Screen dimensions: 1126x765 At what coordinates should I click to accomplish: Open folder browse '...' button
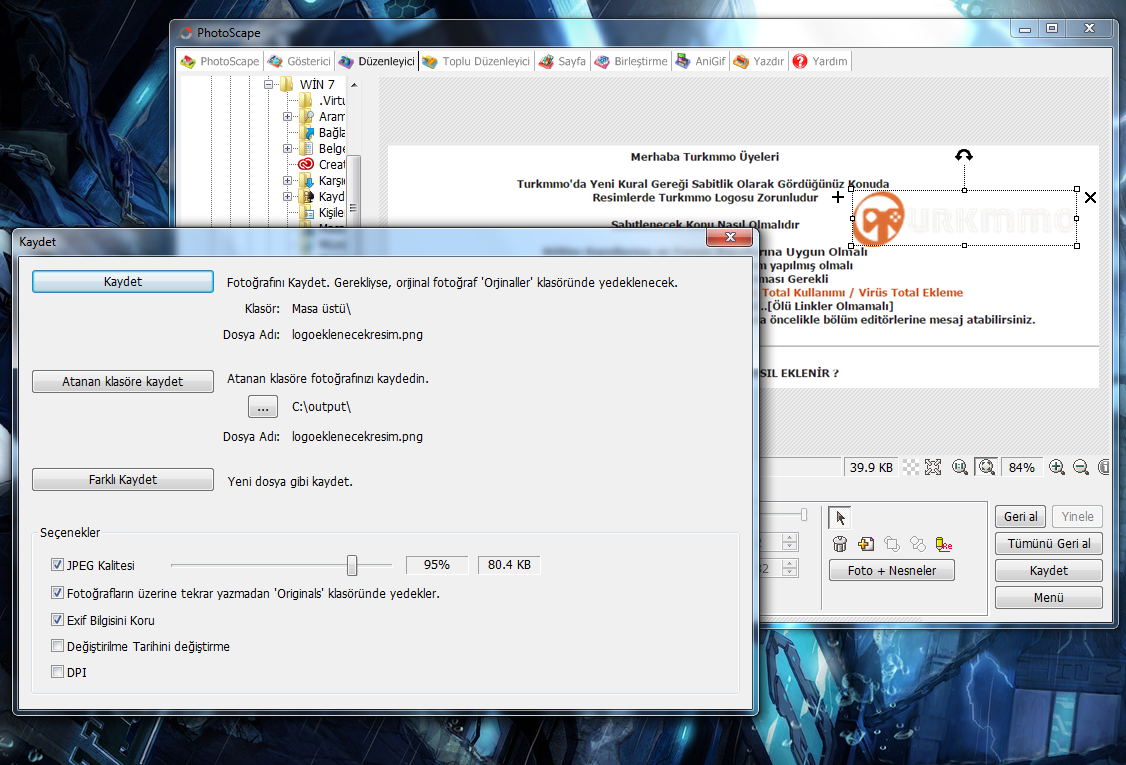[263, 407]
